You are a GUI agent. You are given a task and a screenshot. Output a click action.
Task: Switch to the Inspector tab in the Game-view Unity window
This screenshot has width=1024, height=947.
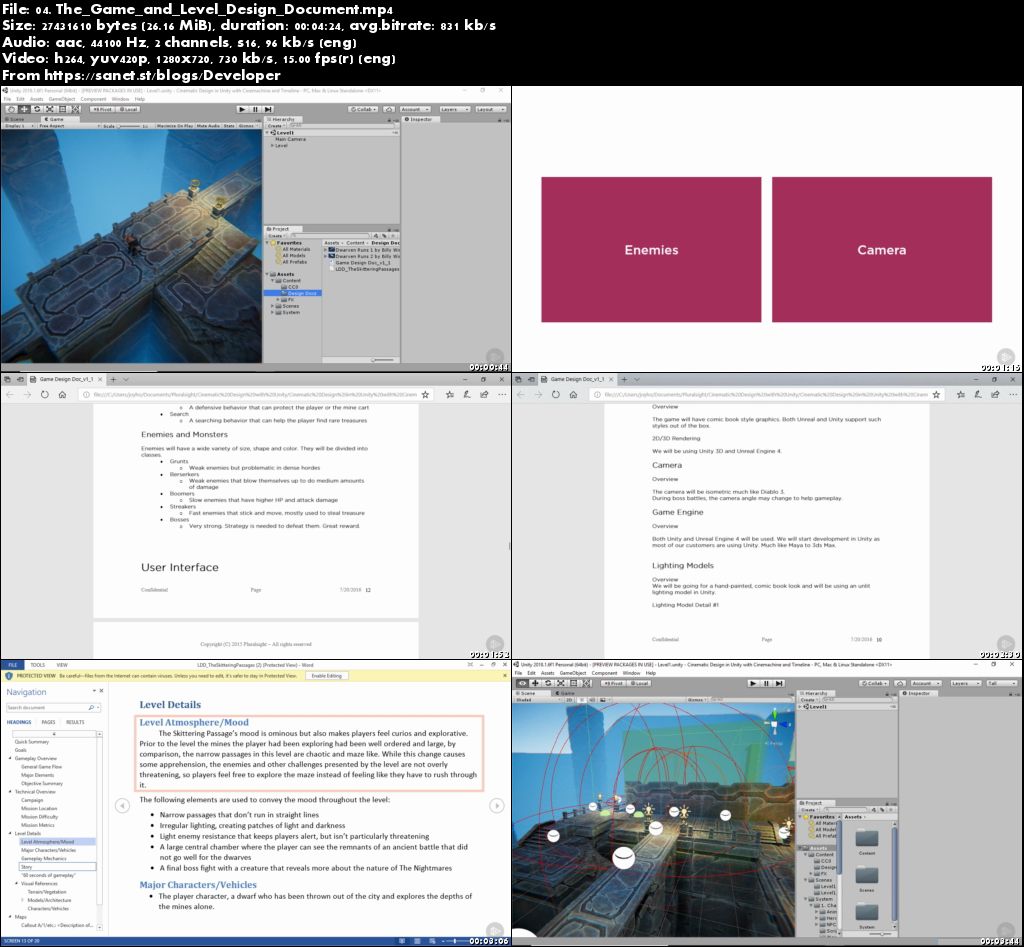[x=419, y=119]
